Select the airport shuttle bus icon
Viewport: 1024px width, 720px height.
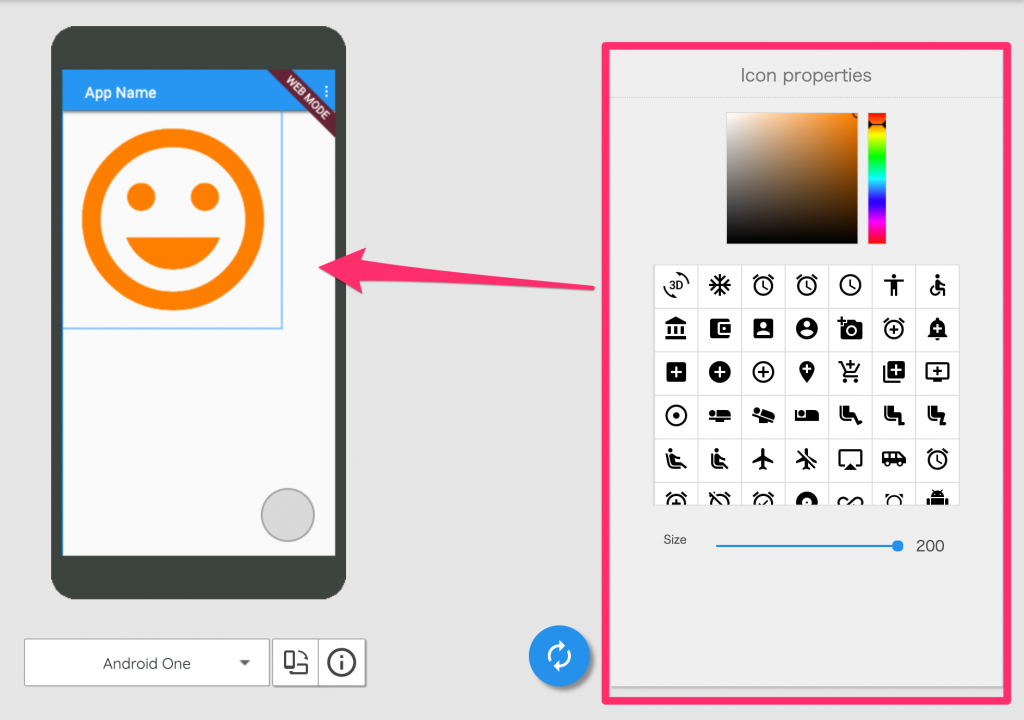click(894, 460)
